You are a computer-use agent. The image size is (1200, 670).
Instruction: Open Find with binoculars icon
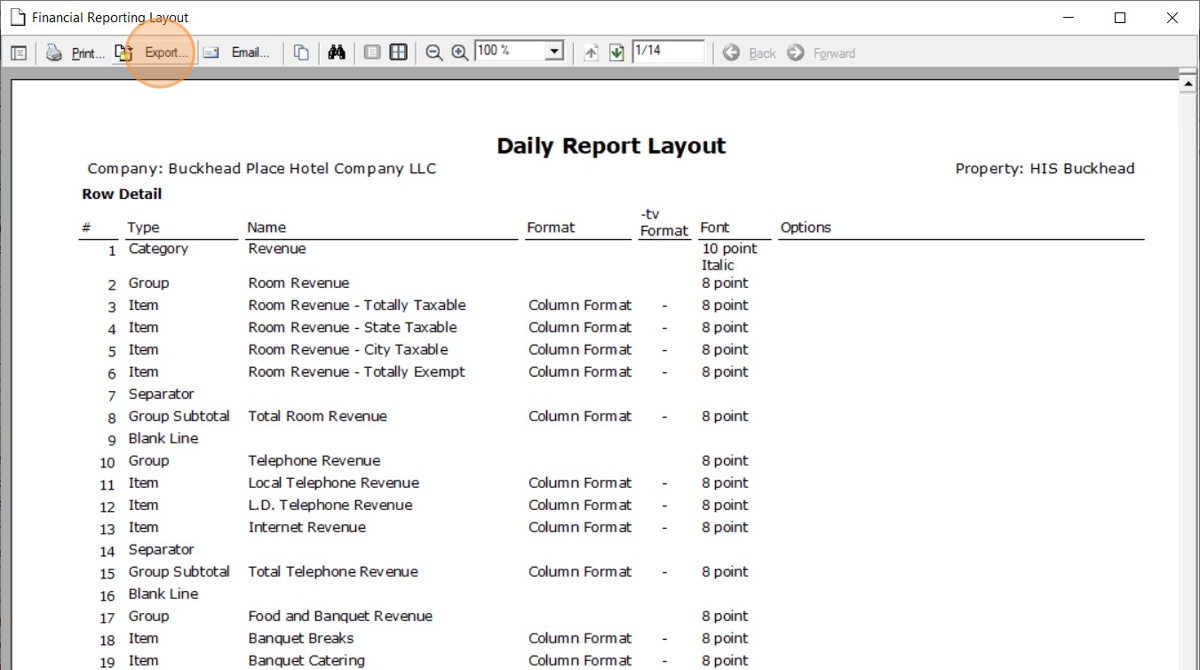[336, 53]
